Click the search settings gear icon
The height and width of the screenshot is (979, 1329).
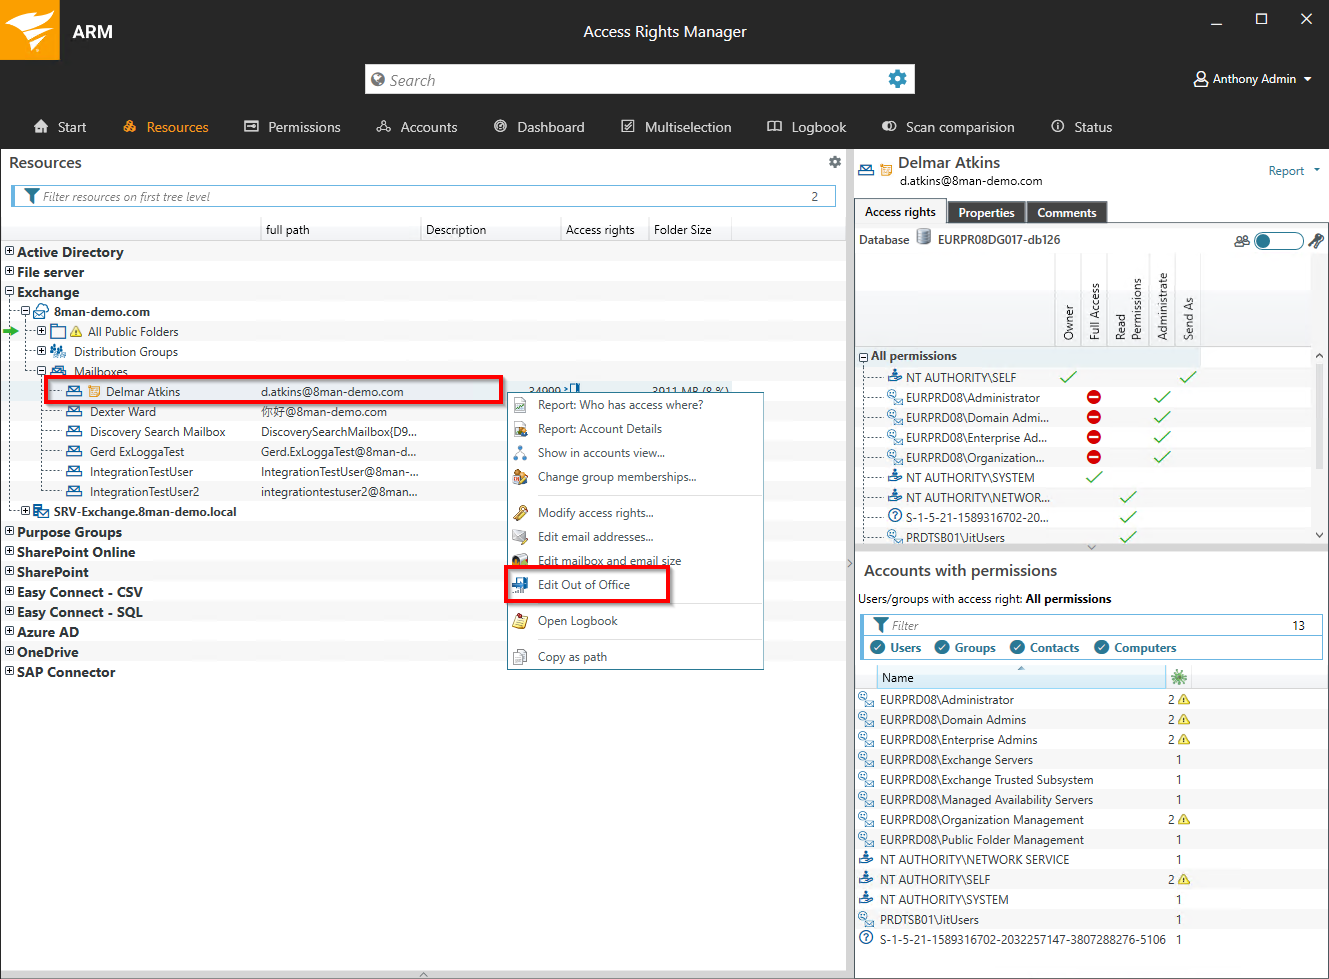(x=897, y=79)
